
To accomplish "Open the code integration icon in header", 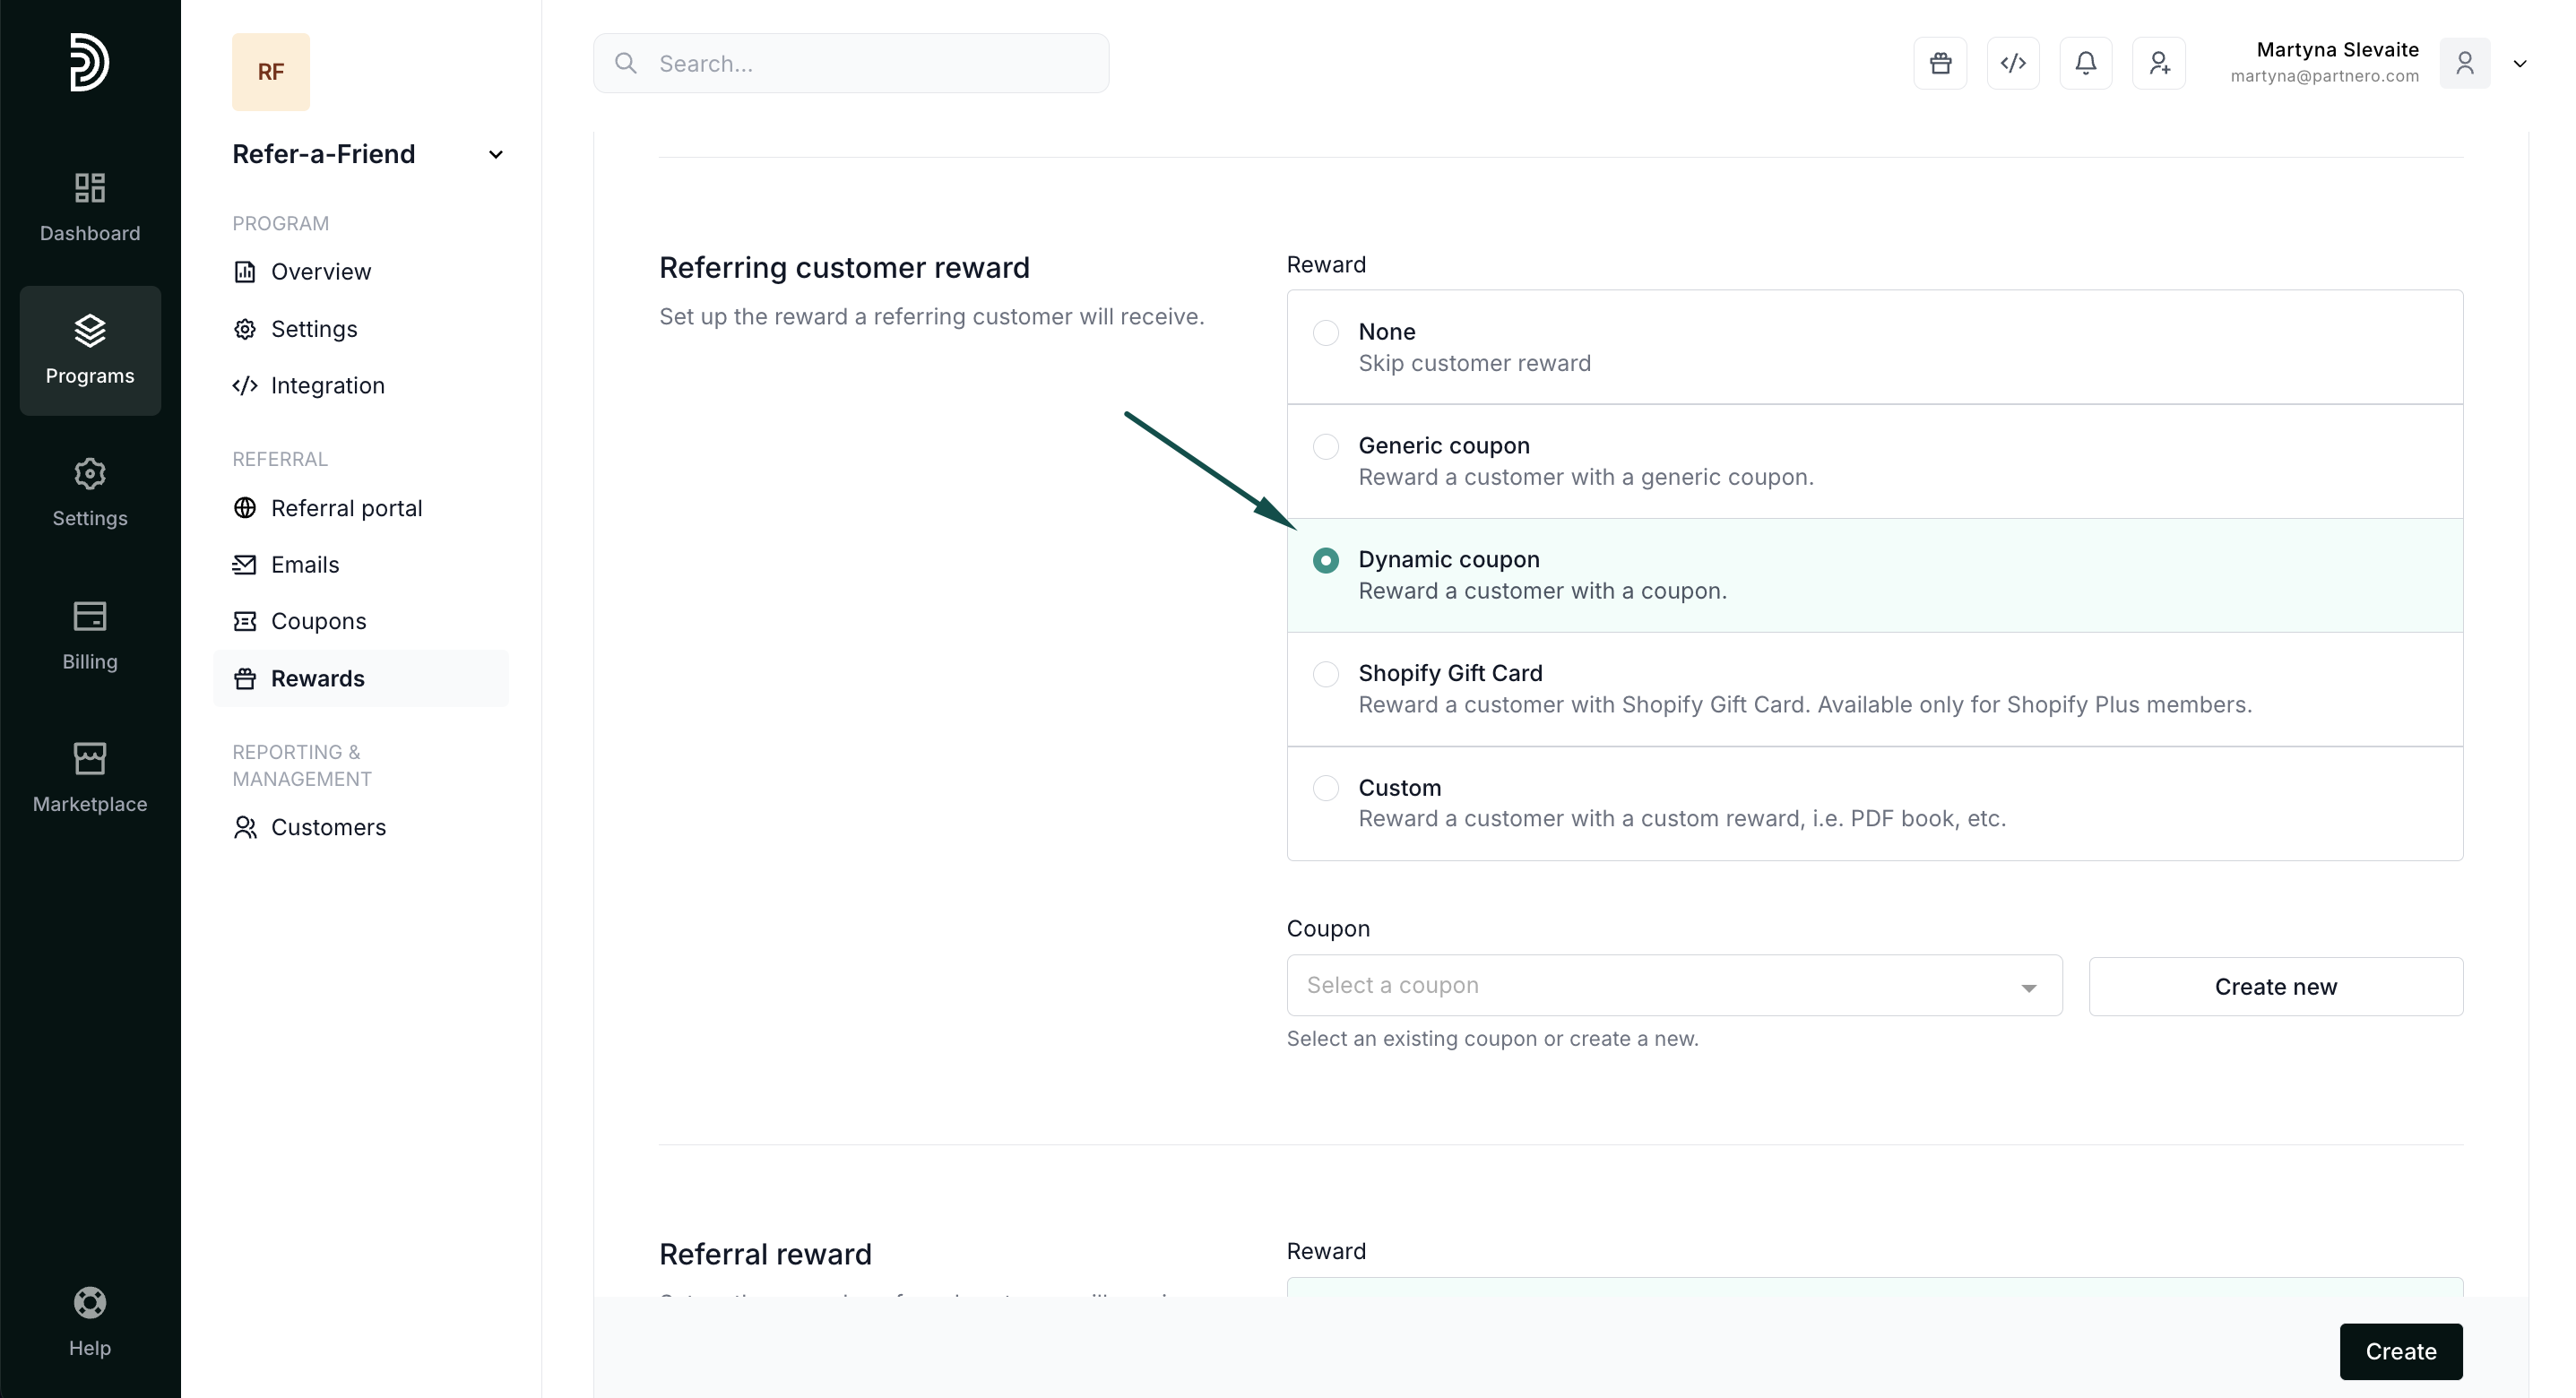I will [x=2013, y=63].
